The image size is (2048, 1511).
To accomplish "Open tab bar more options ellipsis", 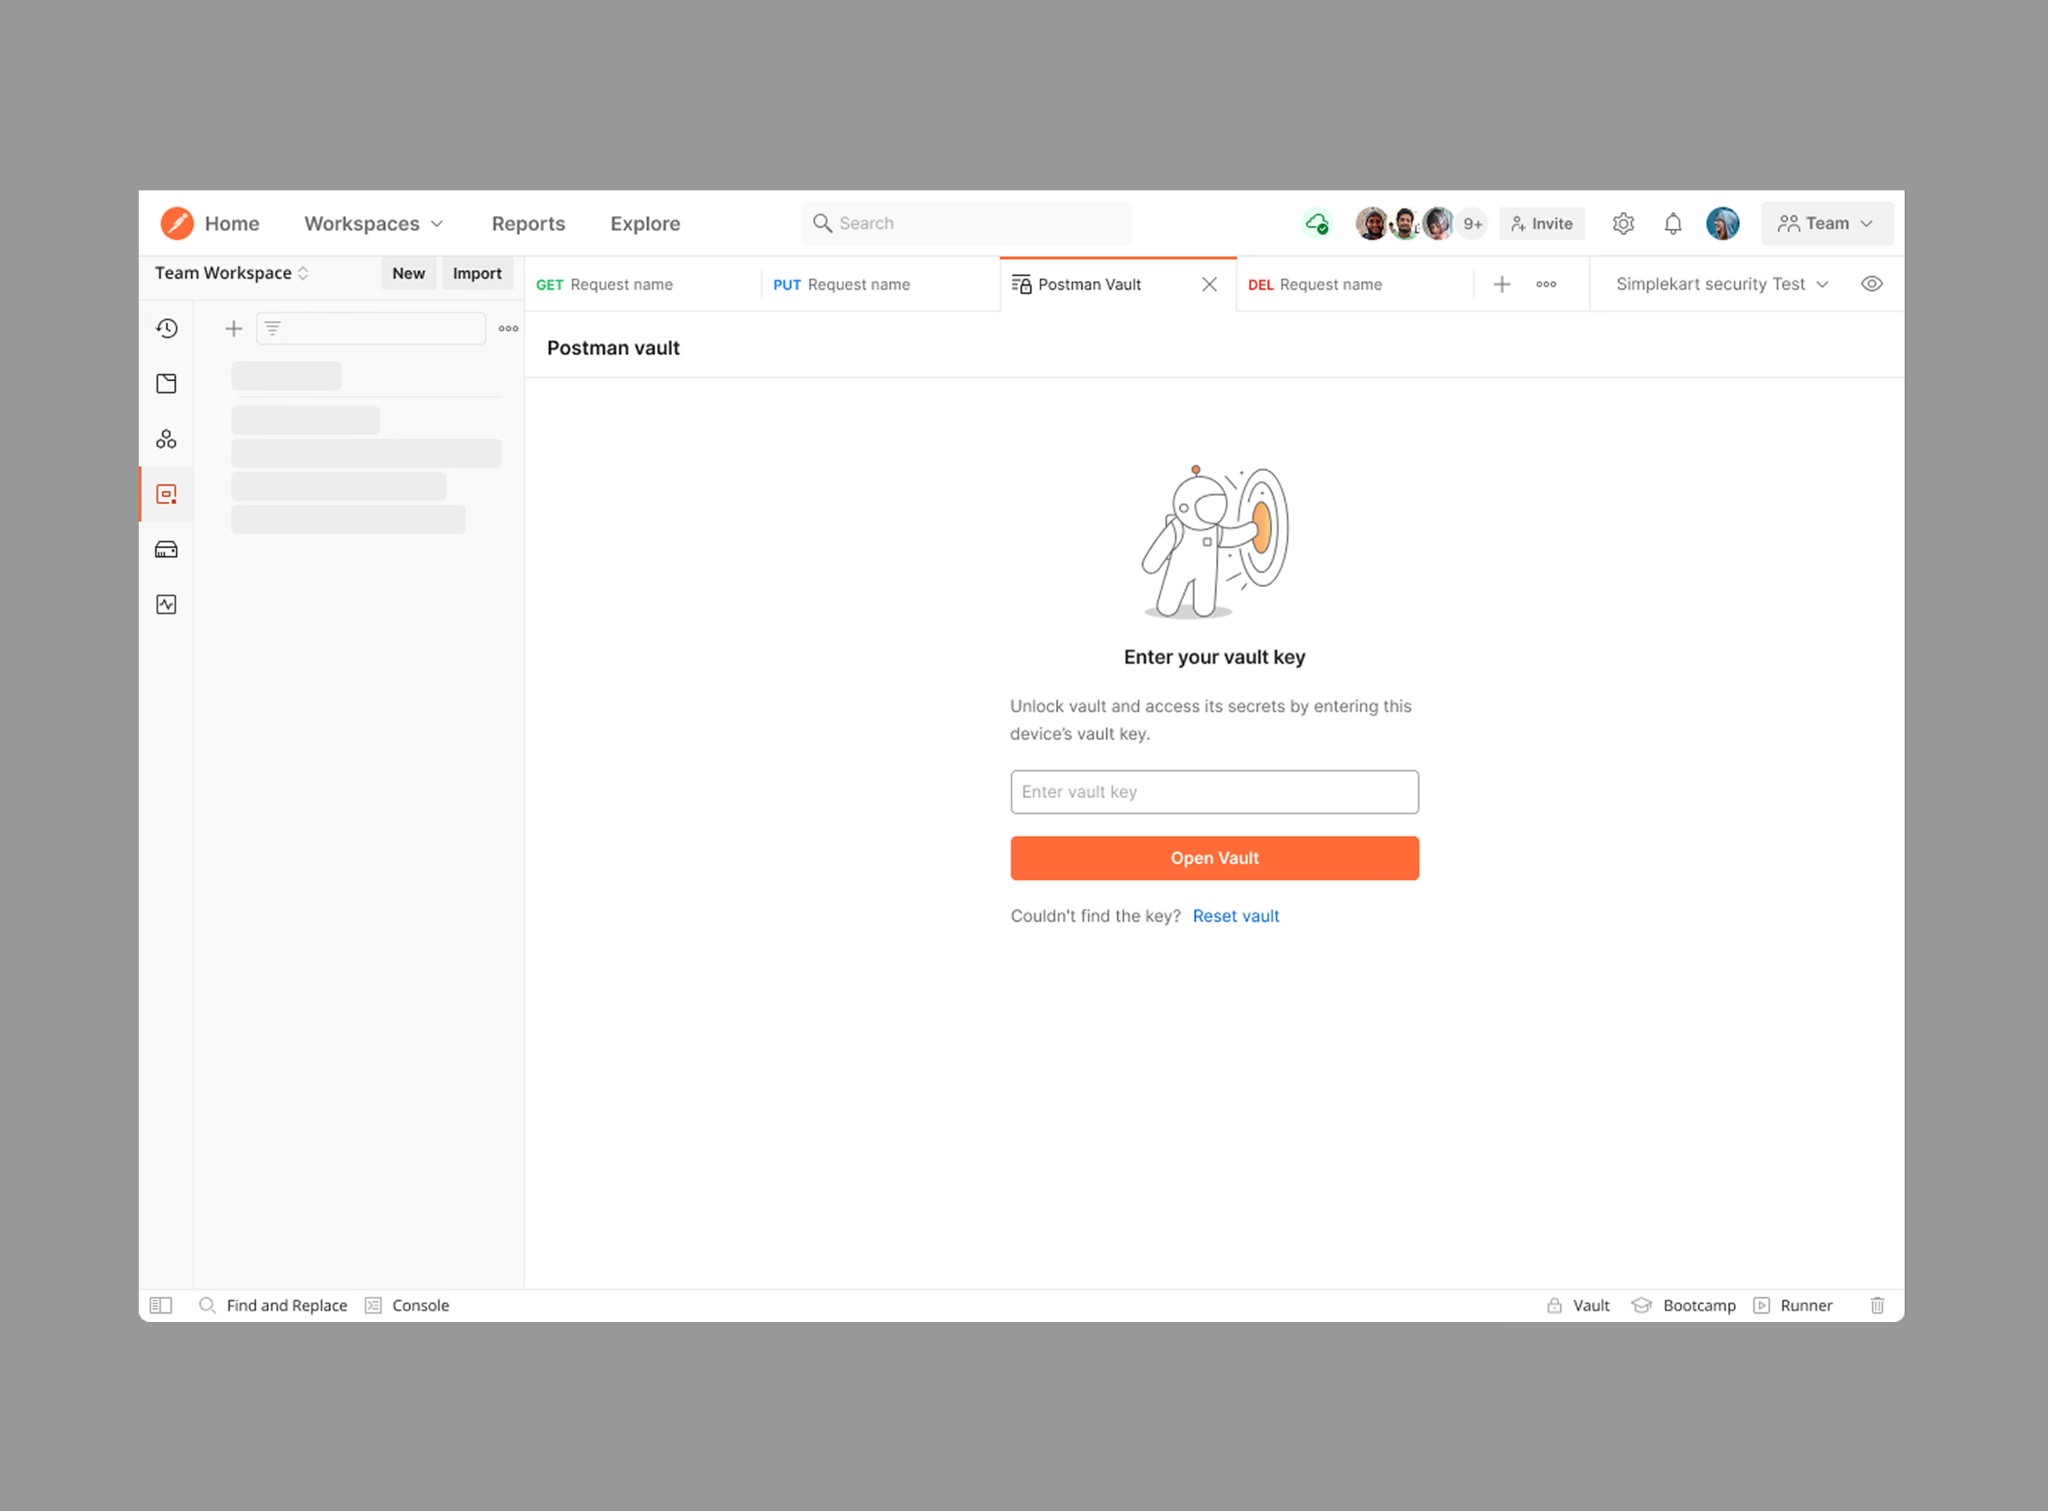I will (x=1546, y=284).
